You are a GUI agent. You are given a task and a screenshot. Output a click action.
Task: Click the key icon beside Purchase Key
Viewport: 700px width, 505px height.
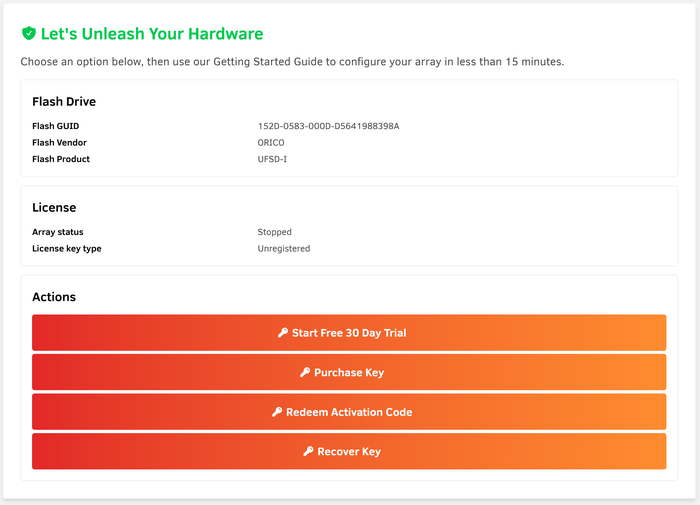tap(305, 372)
